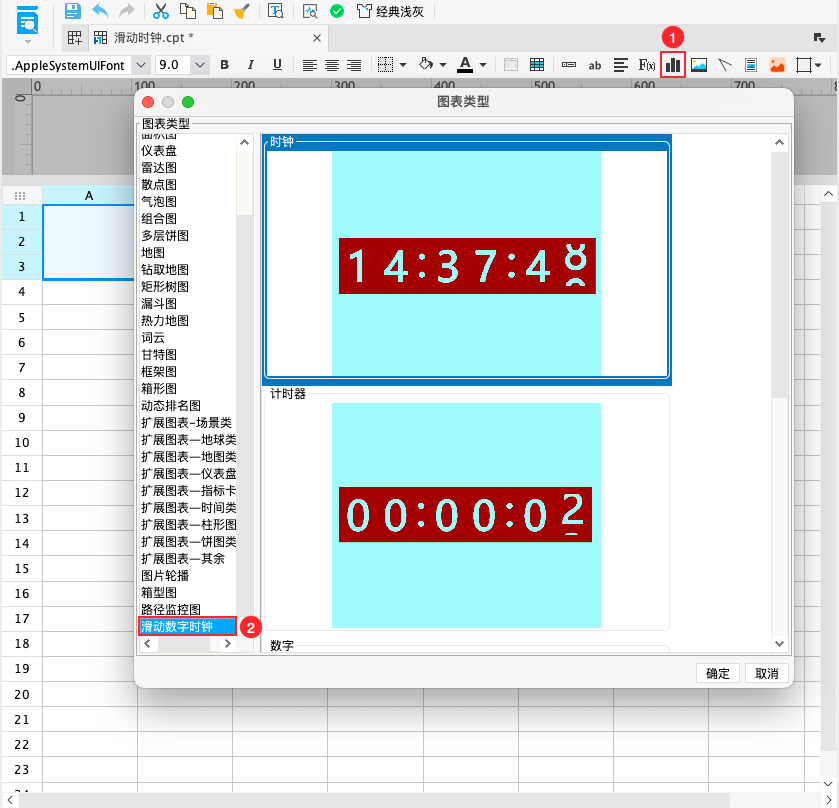Screen dimensions: 839x808
Task: Toggle bold formatting
Action: 225,65
